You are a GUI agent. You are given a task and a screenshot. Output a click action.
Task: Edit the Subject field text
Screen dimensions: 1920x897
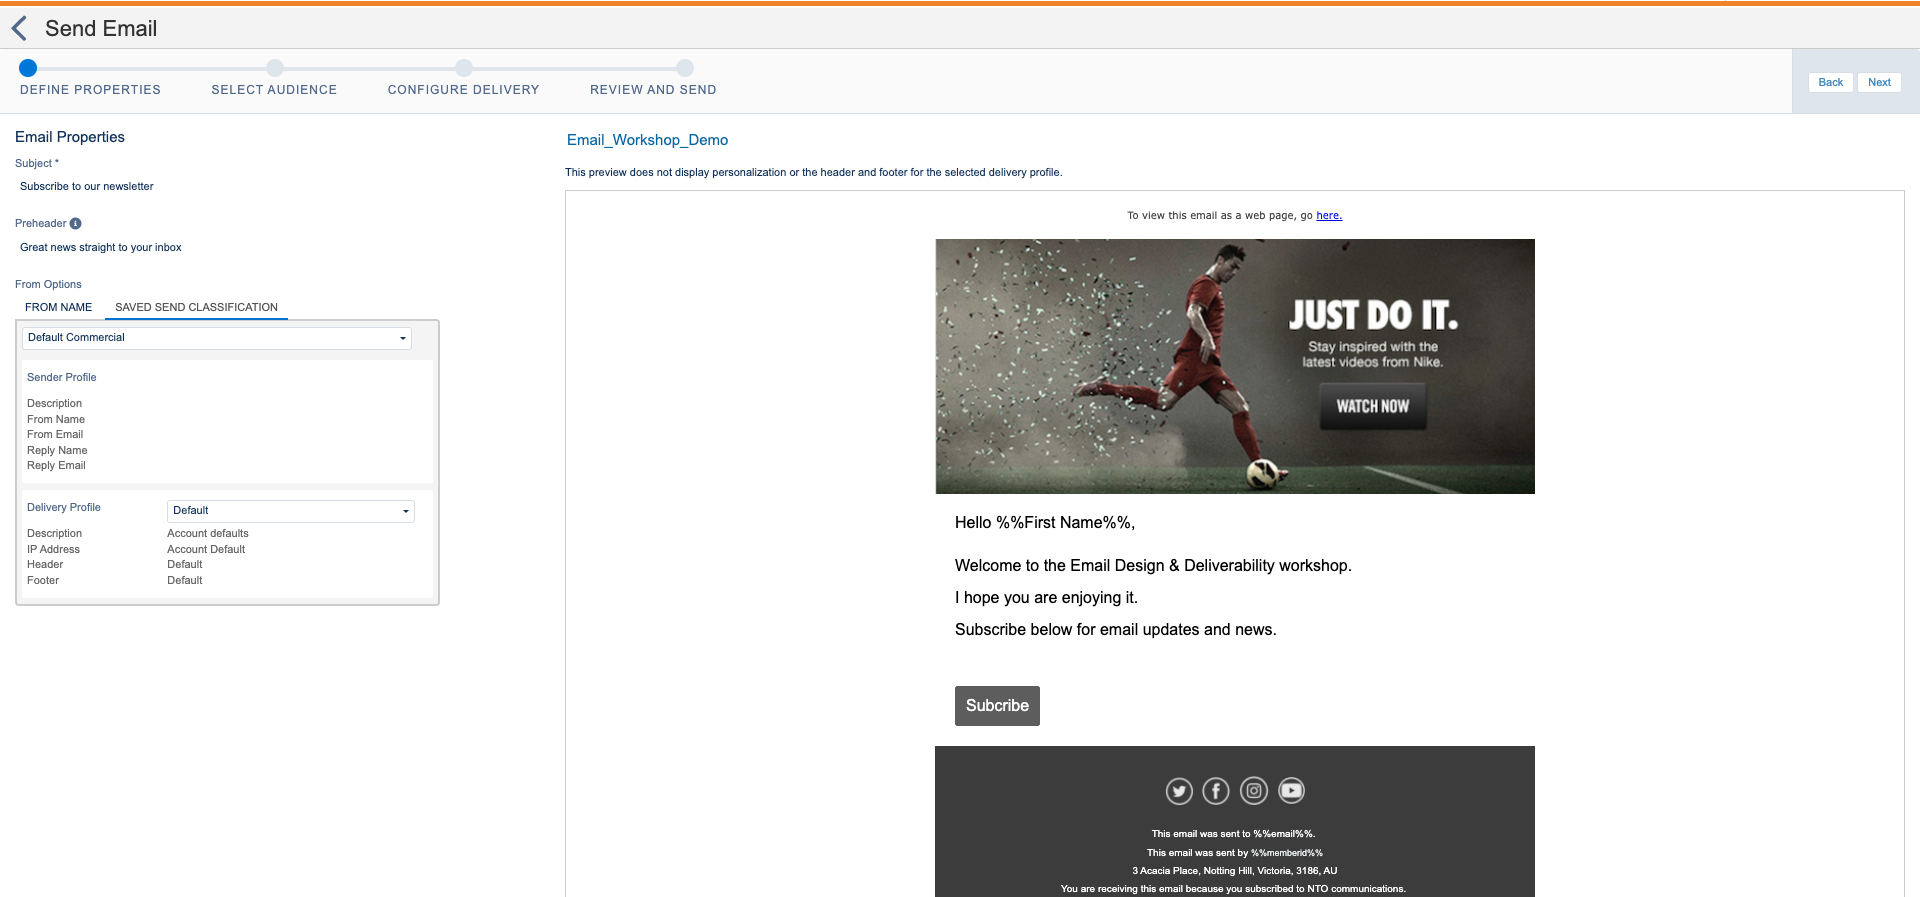pos(87,187)
